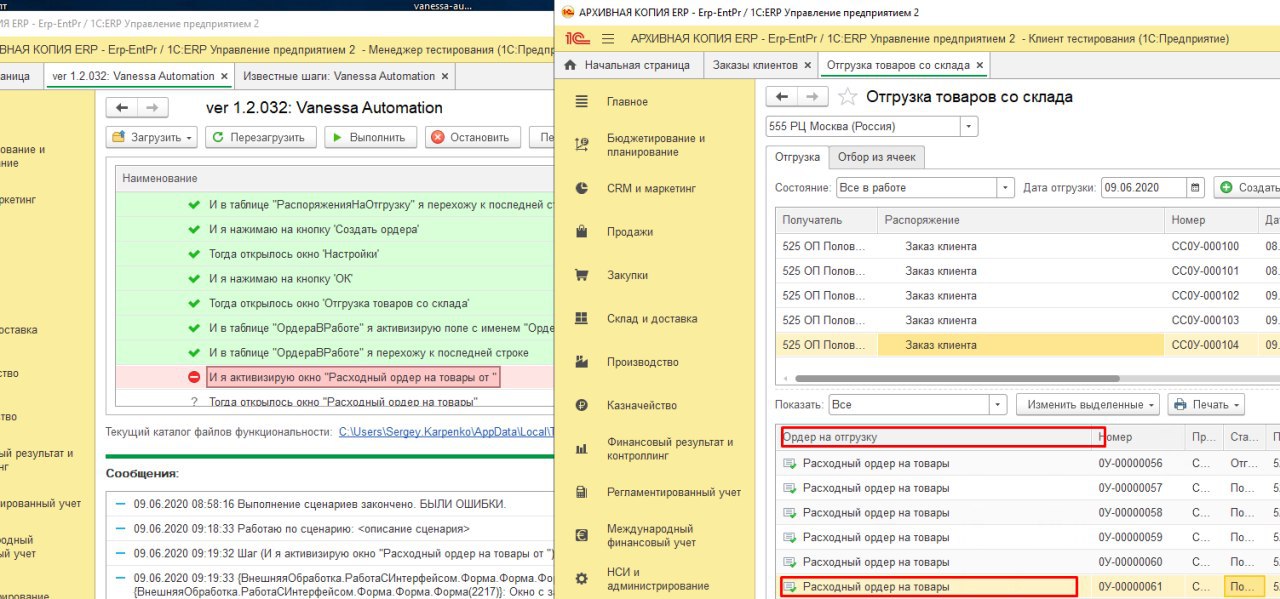Go forward in Отгрузка товаров со склада form
Image resolution: width=1280 pixels, height=599 pixels.
[813, 97]
